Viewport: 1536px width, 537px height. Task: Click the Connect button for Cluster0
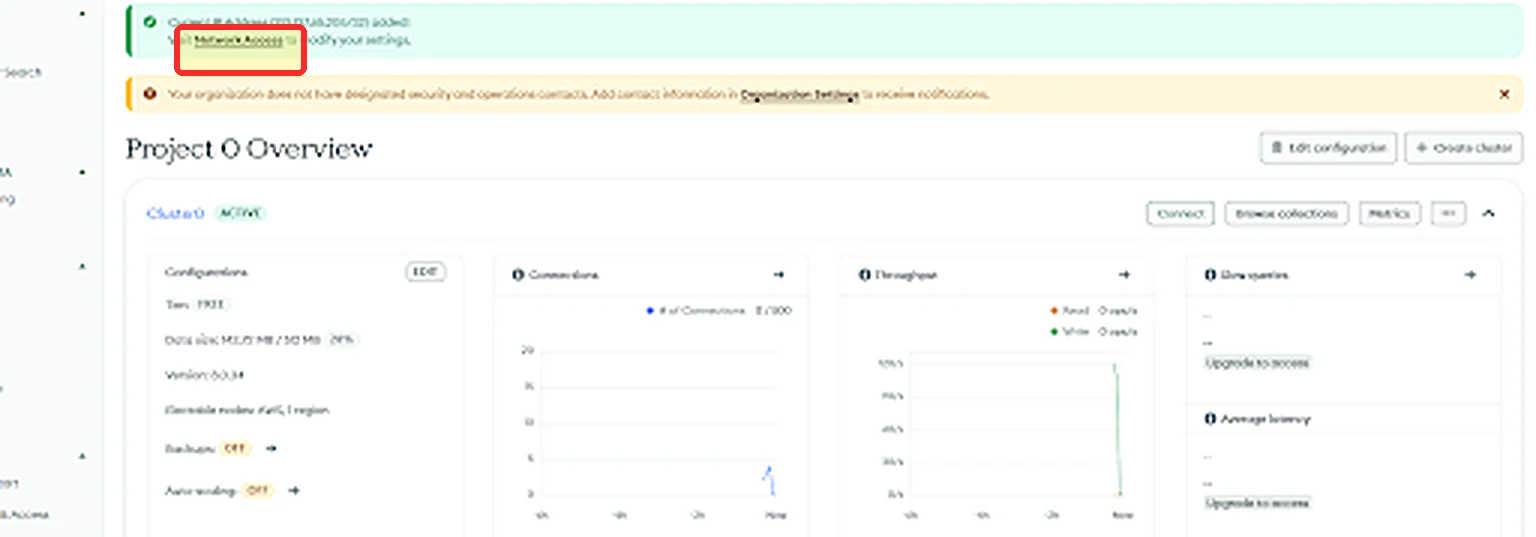click(1180, 213)
